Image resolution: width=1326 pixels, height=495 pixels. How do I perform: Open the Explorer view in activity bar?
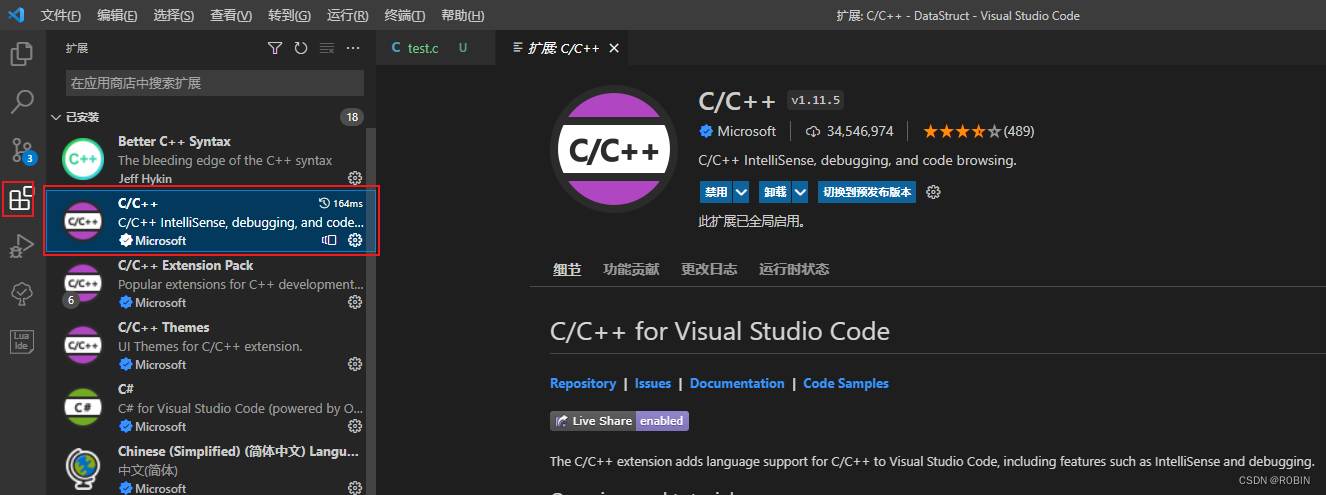pyautogui.click(x=22, y=54)
